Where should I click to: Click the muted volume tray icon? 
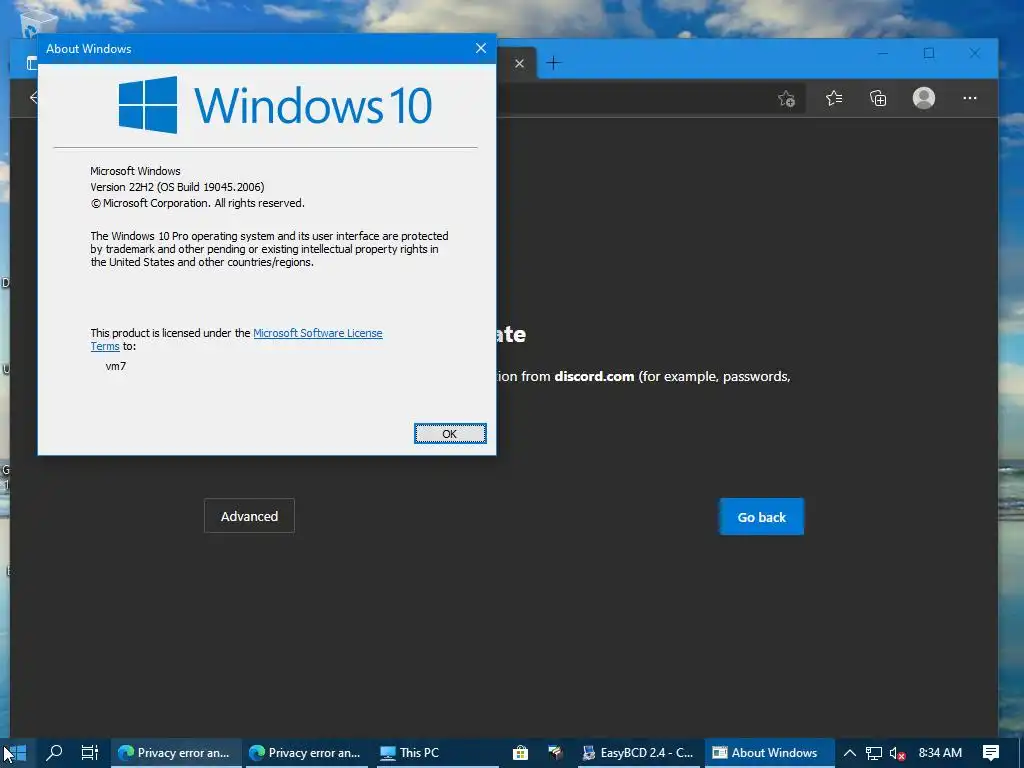click(x=897, y=753)
